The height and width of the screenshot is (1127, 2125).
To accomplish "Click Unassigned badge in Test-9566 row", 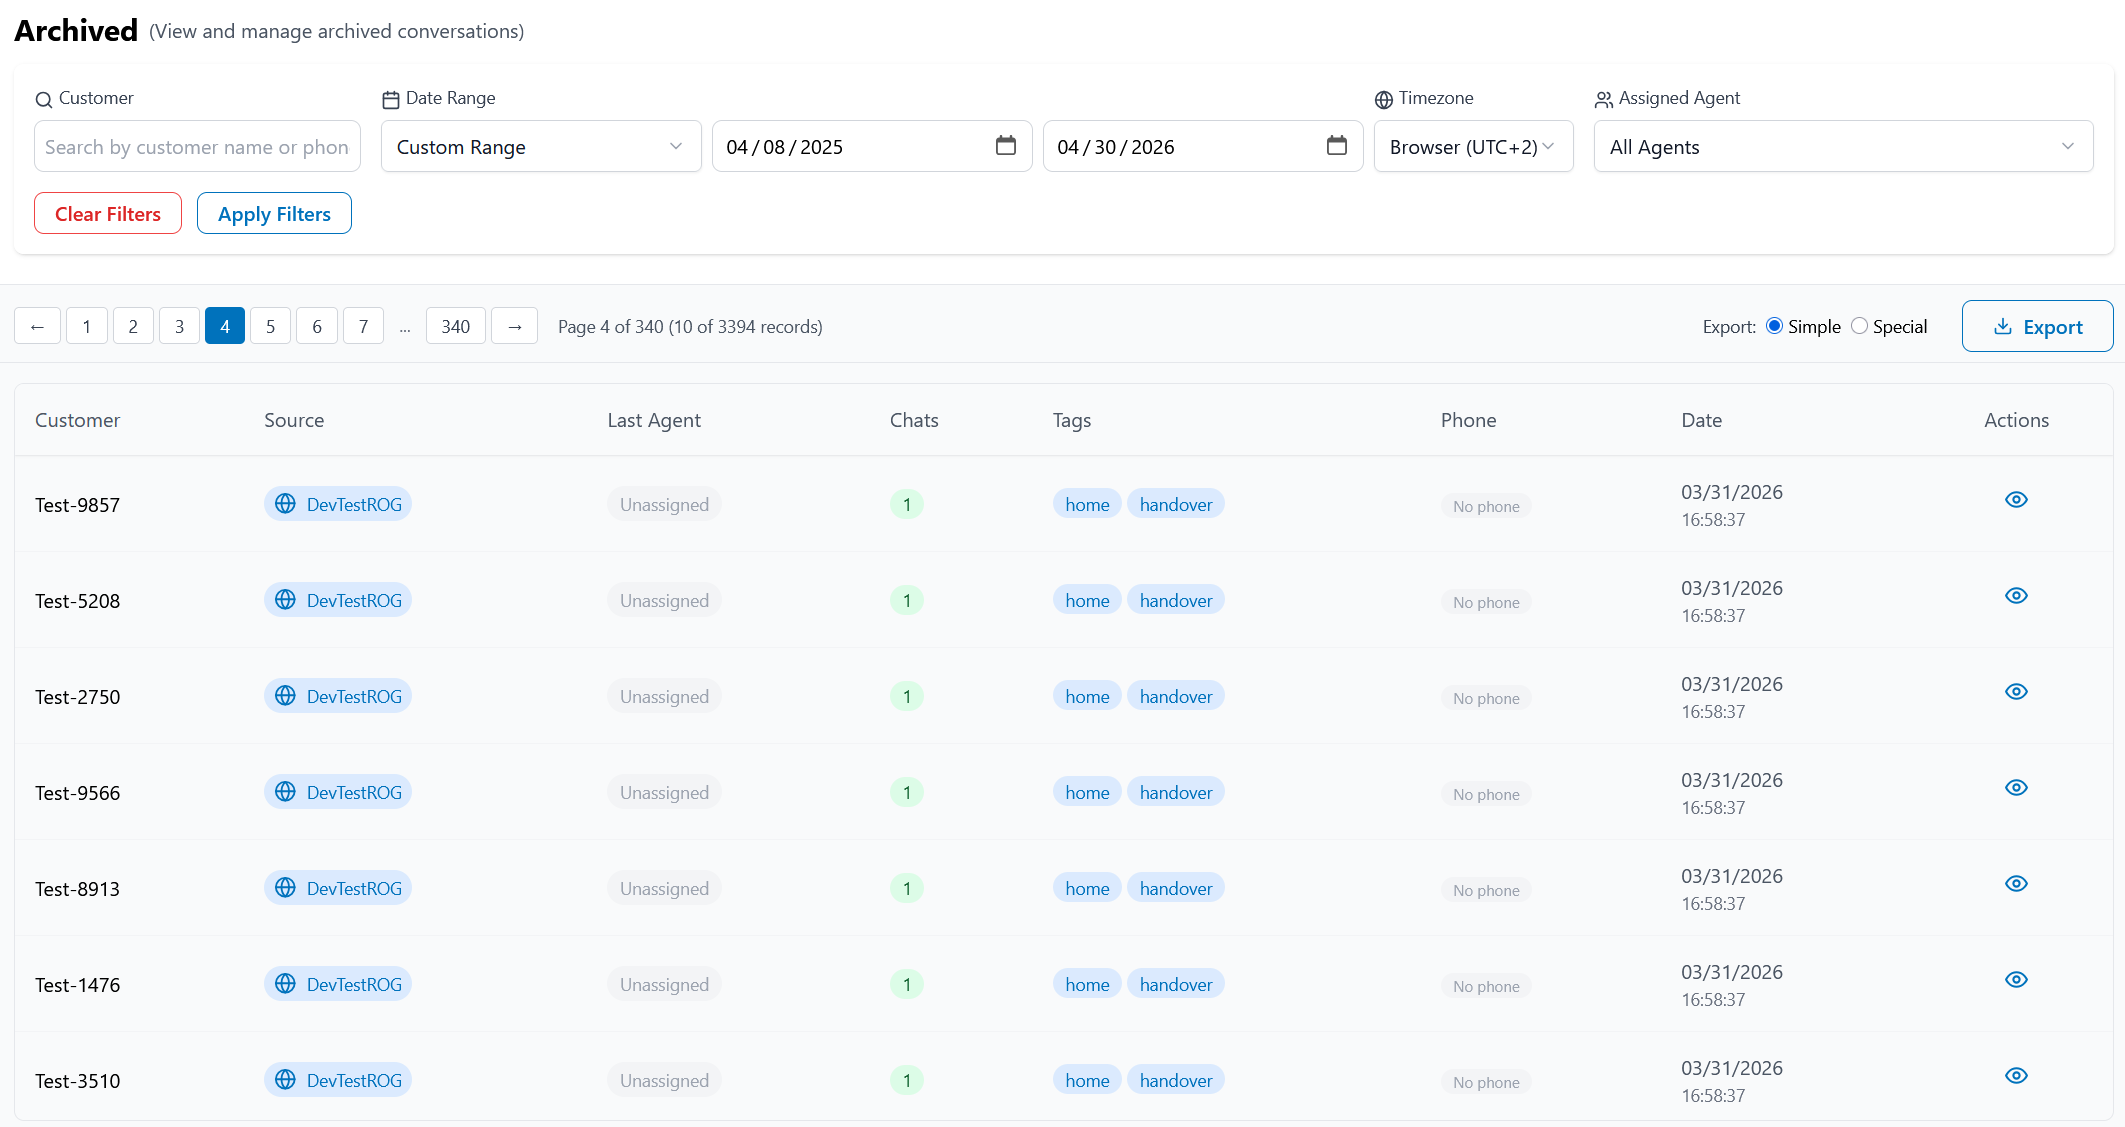I will (664, 792).
